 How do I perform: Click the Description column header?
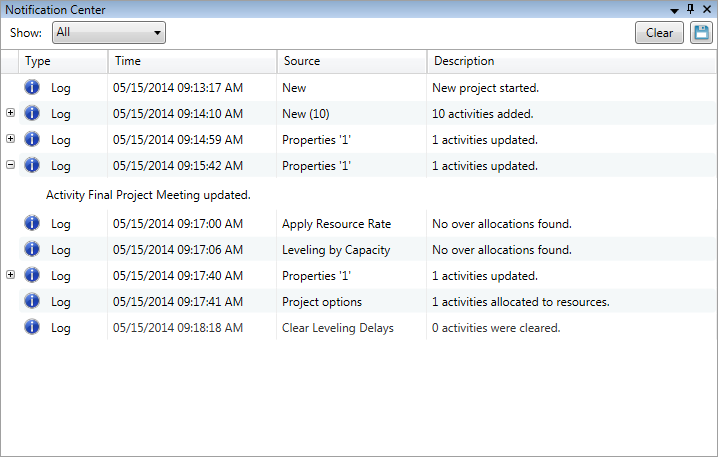point(570,62)
